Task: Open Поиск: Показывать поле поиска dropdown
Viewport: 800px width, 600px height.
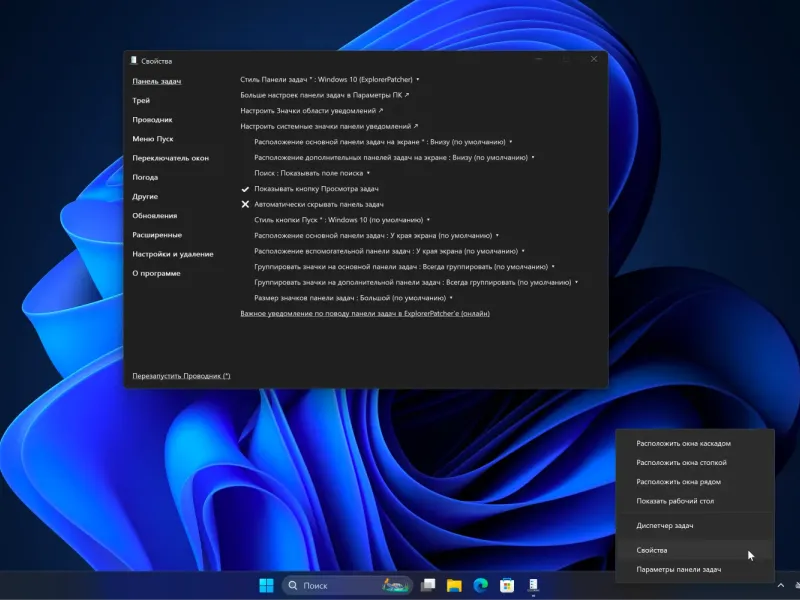Action: [x=312, y=173]
